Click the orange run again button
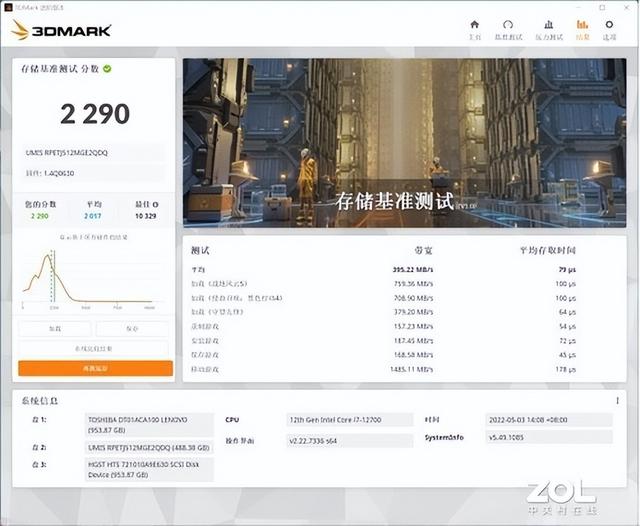The width and height of the screenshot is (640, 526). point(96,368)
